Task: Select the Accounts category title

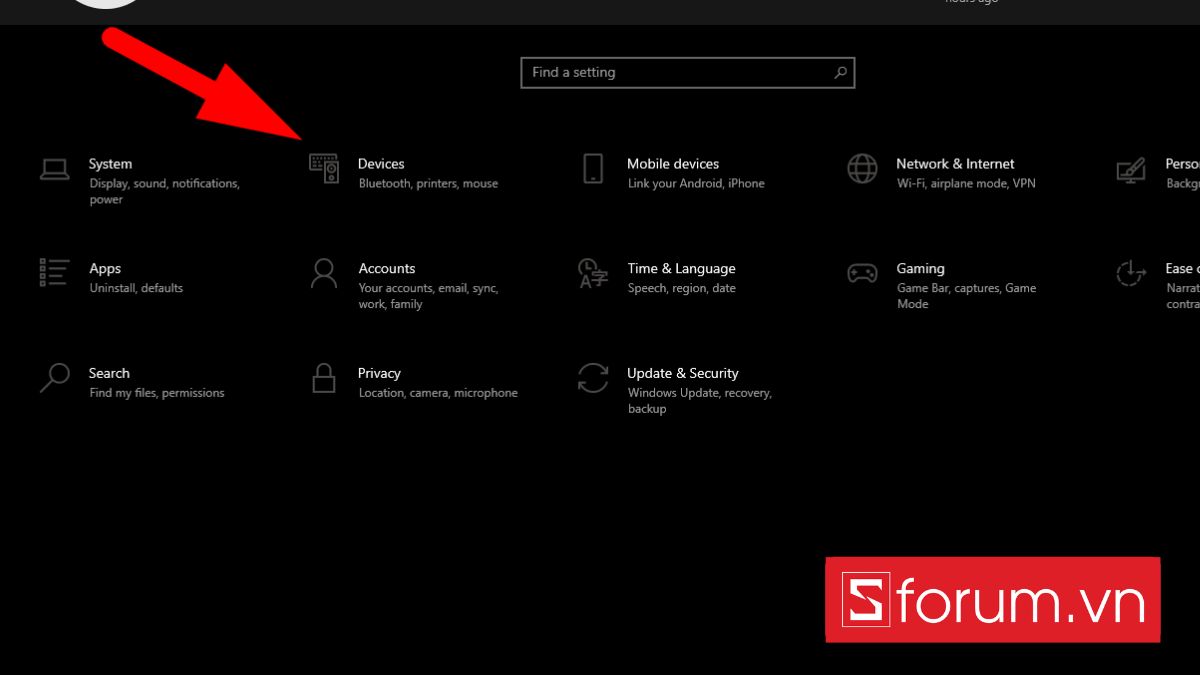Action: coord(387,269)
